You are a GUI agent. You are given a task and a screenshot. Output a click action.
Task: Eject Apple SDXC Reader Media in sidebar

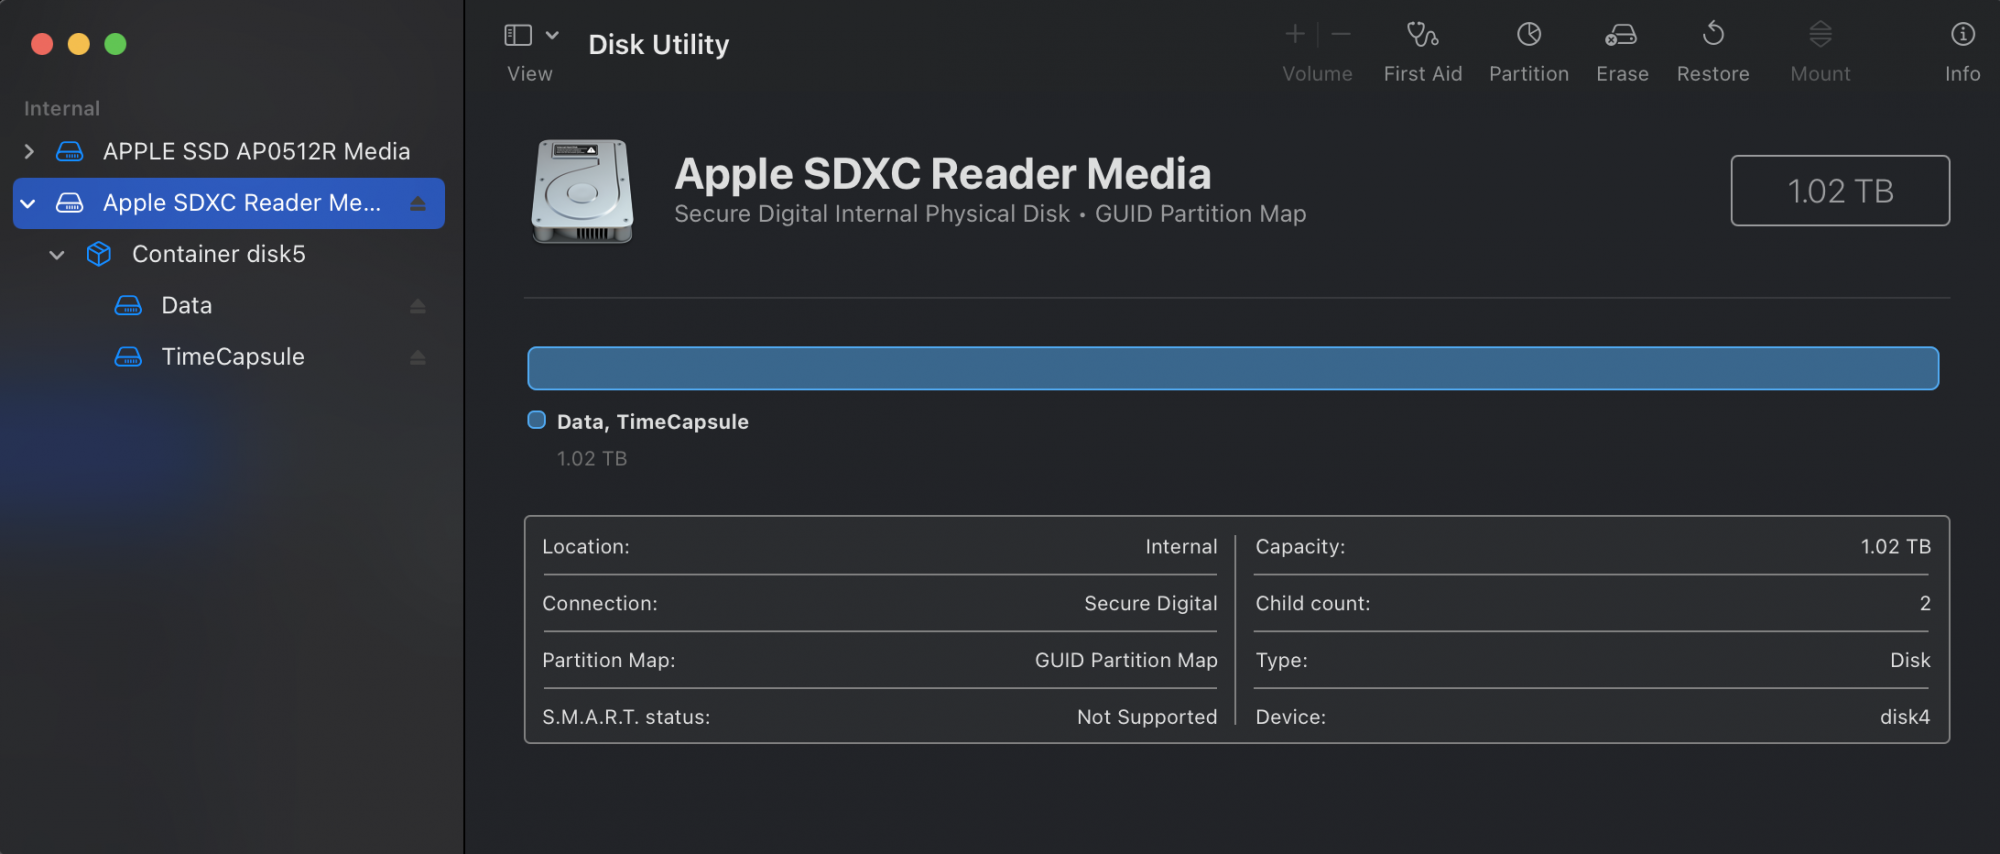click(418, 203)
